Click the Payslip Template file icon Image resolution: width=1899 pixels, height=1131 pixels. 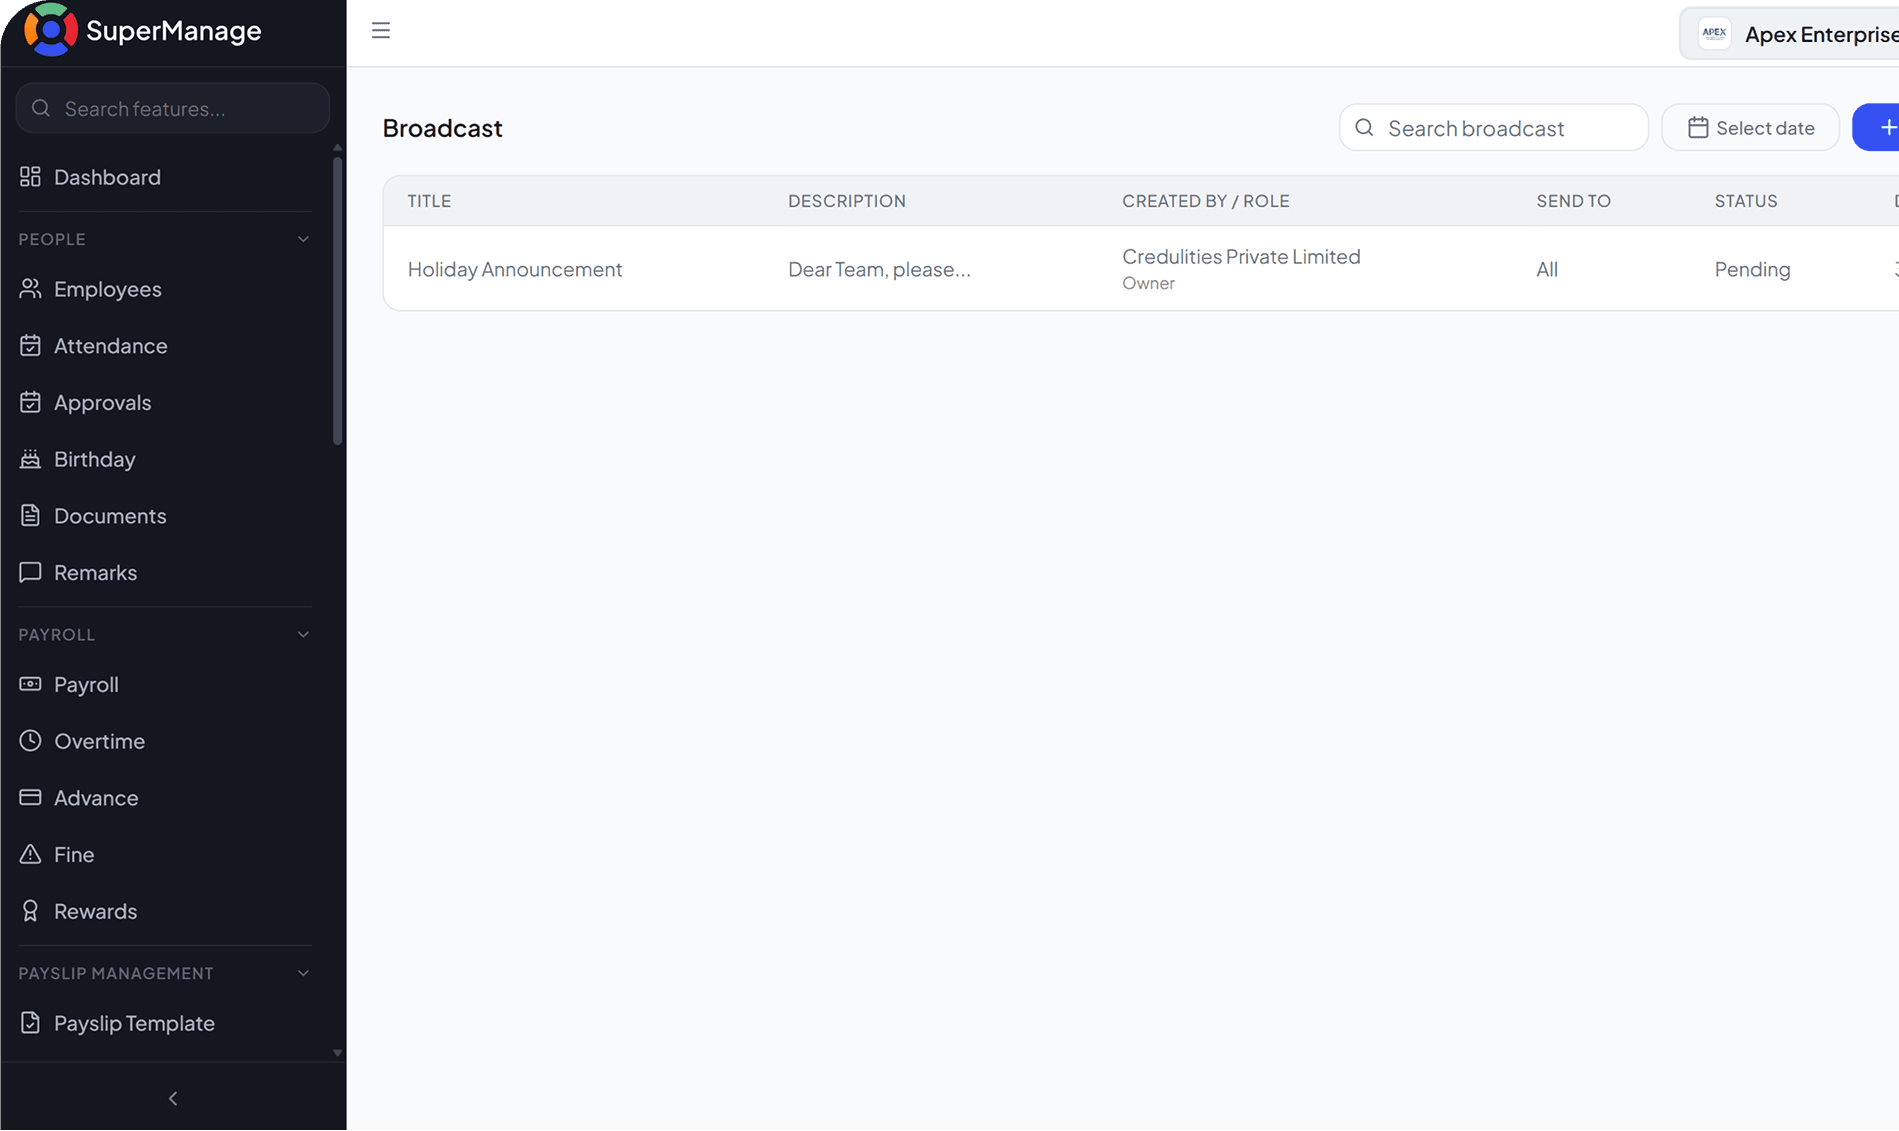tap(30, 1023)
